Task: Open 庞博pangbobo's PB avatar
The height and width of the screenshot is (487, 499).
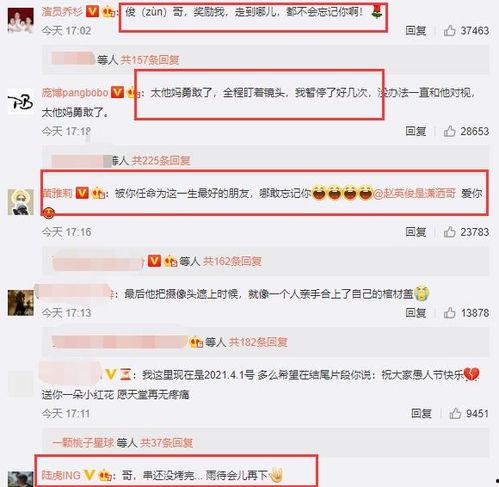Action: pyautogui.click(x=21, y=102)
